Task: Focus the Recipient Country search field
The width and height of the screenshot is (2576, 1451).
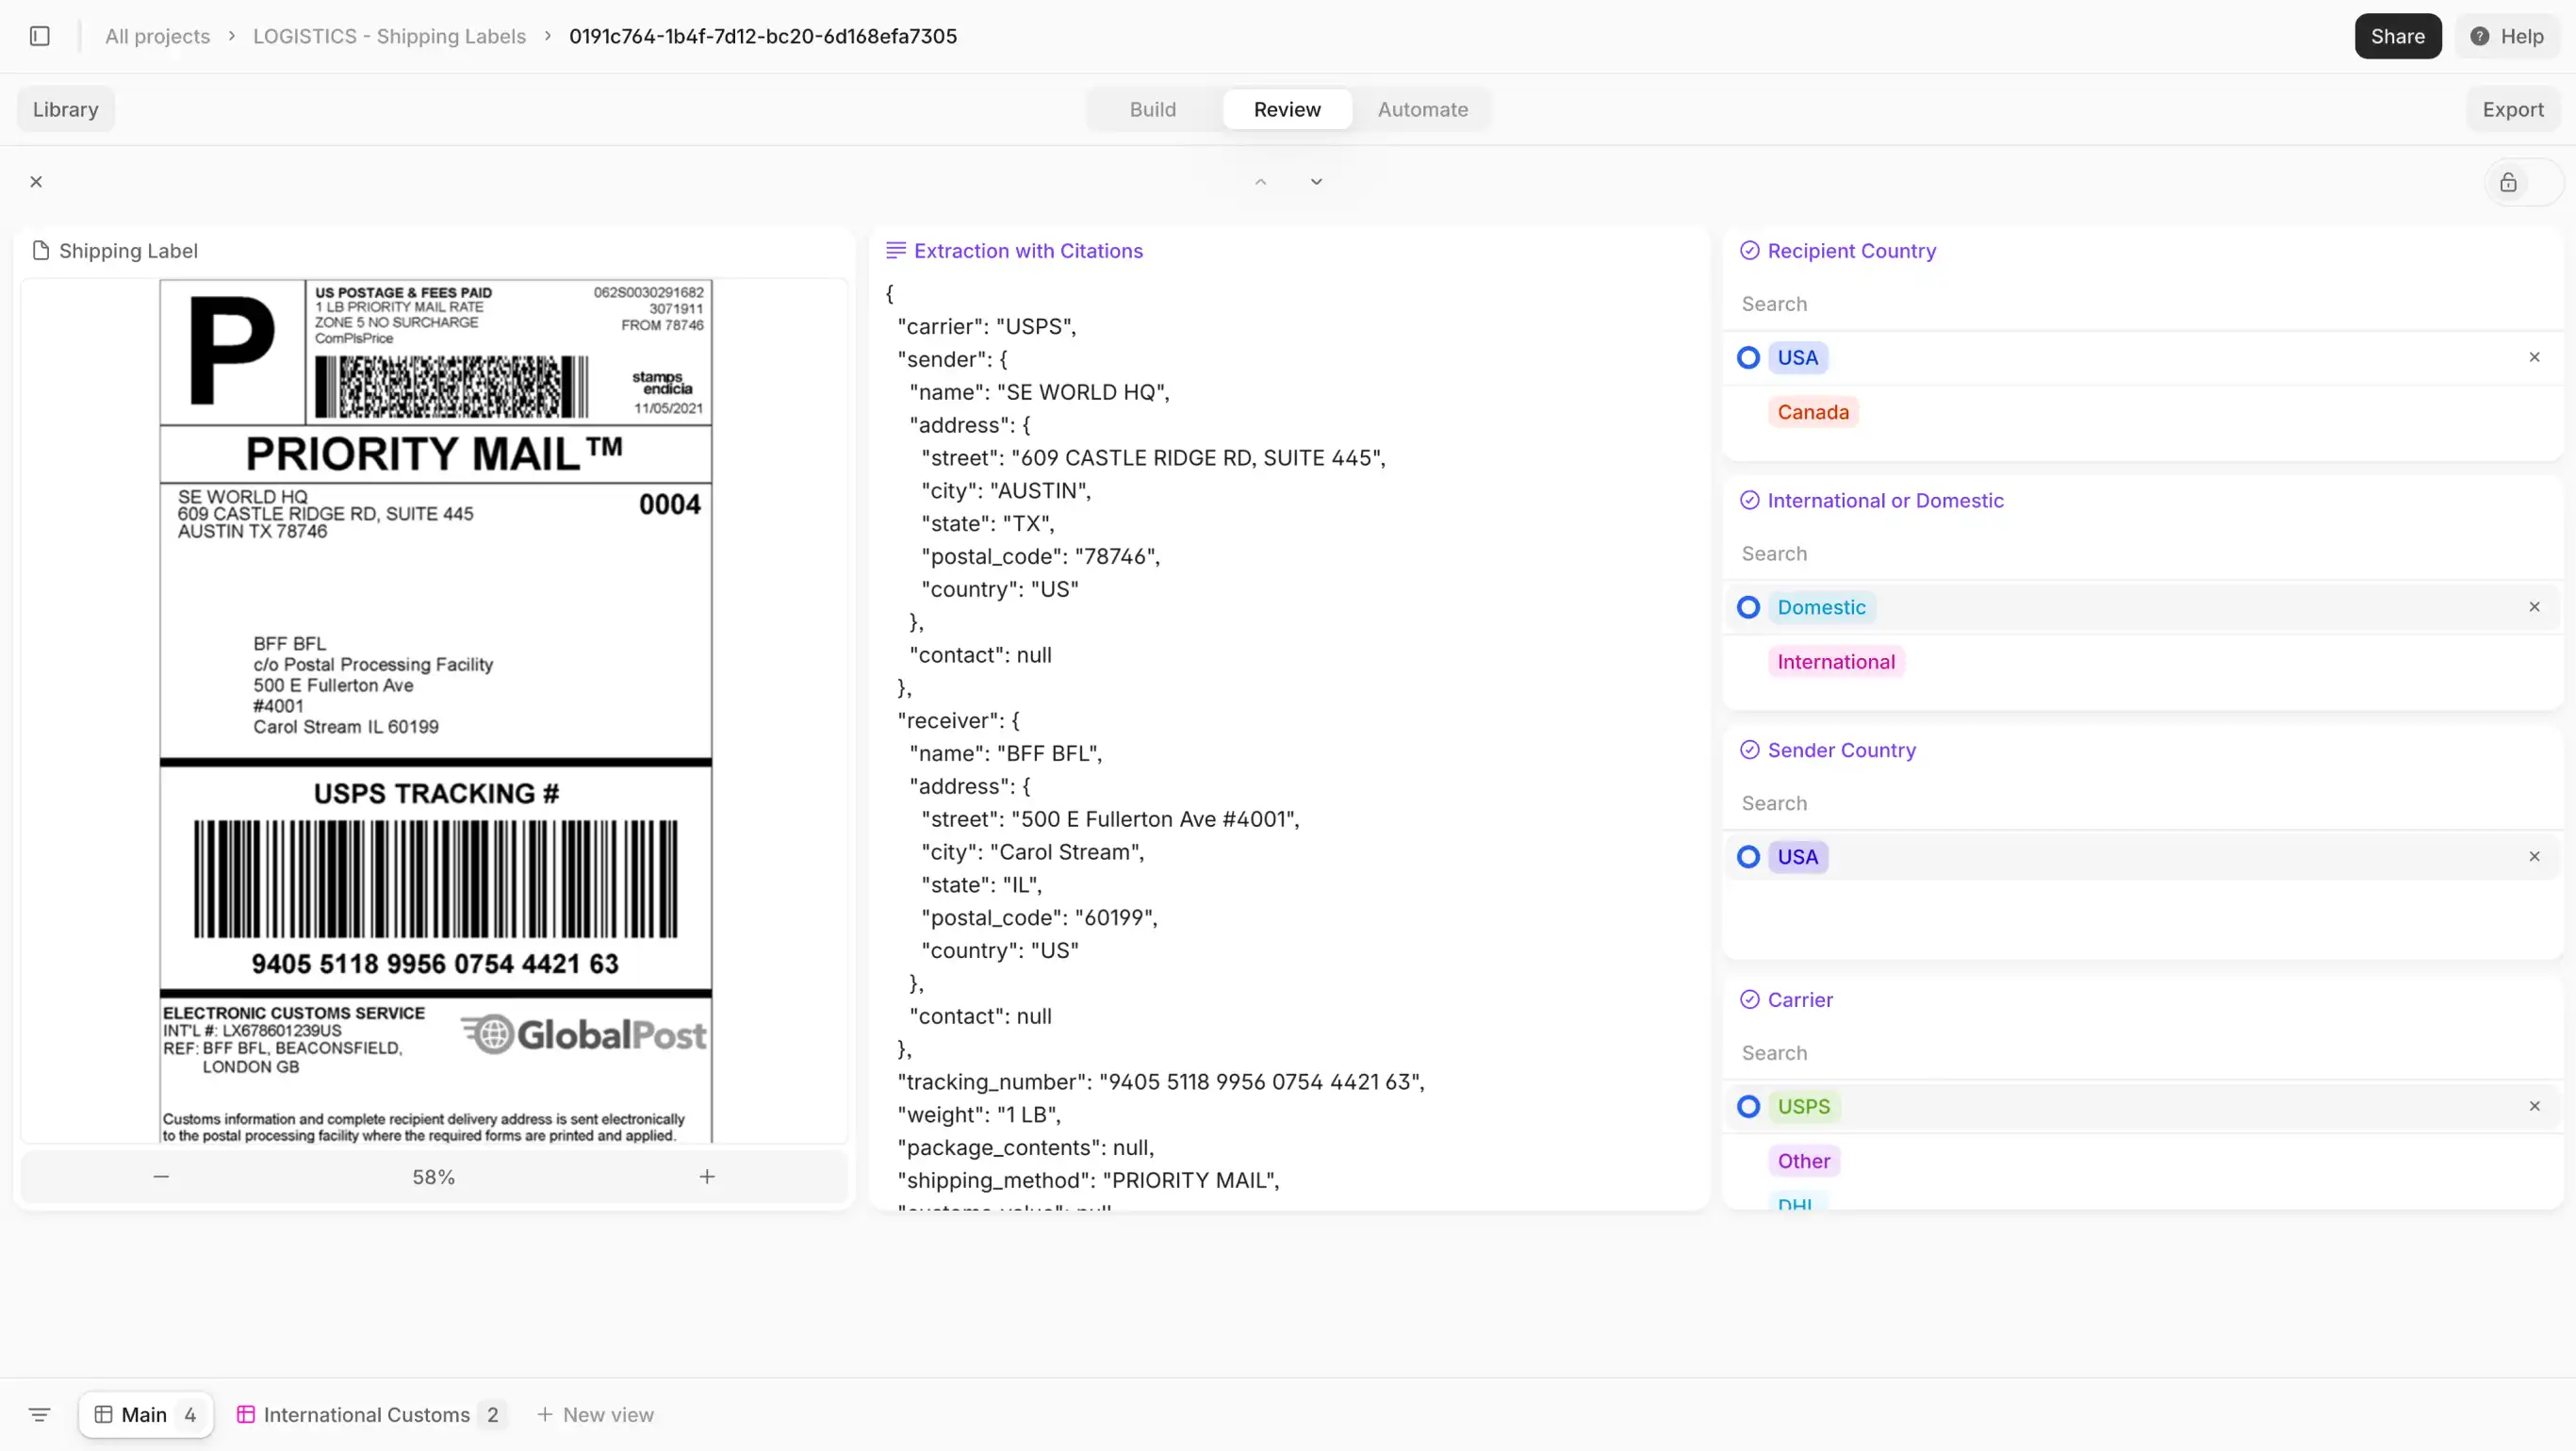Action: 2142,304
